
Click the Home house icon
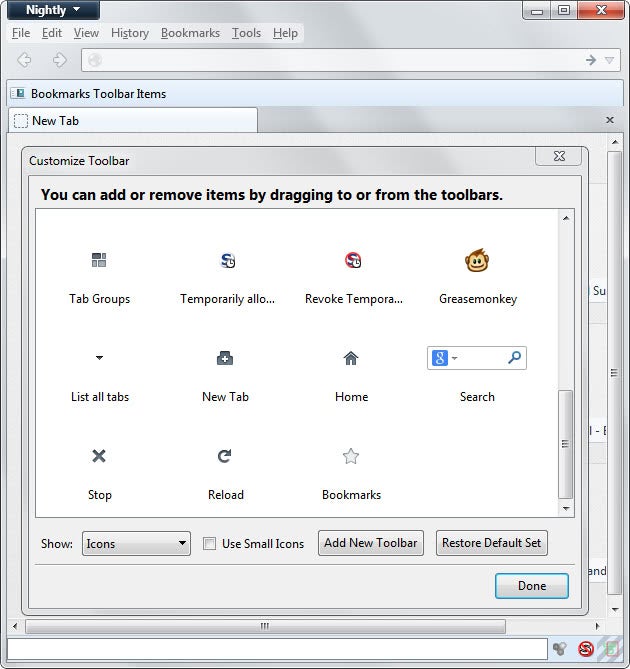(351, 358)
